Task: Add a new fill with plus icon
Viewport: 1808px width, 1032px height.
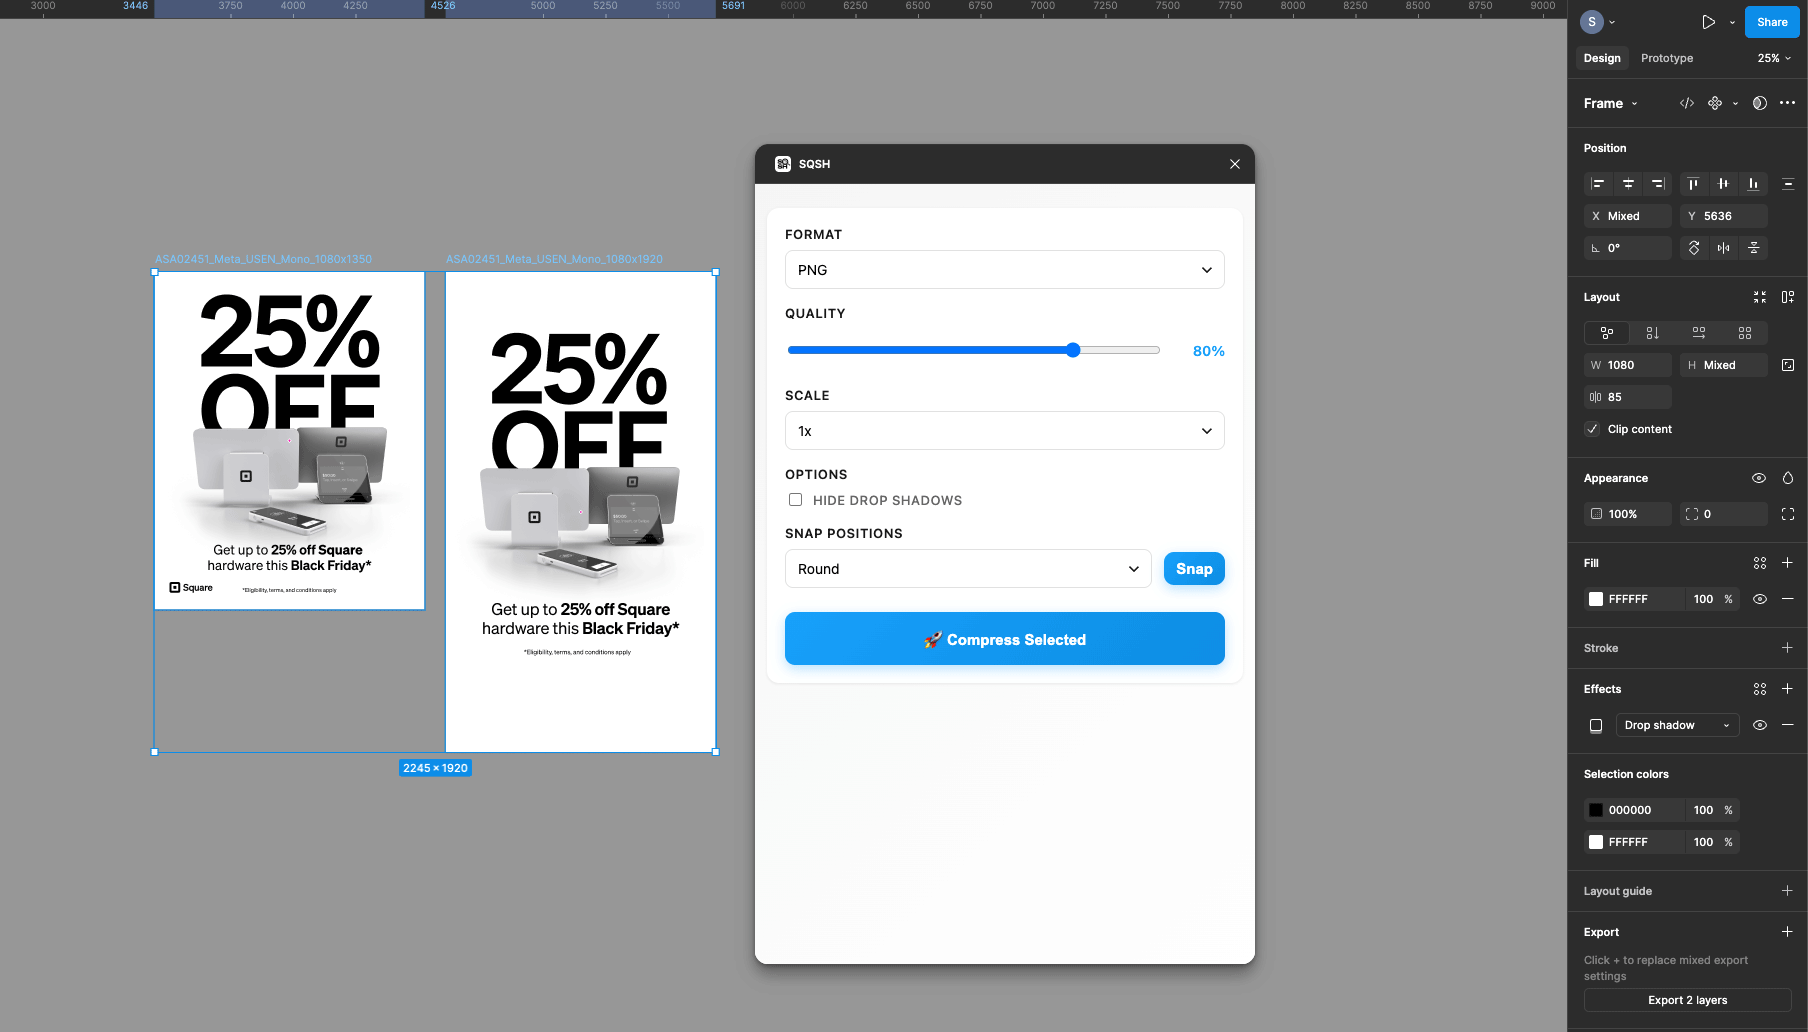Action: point(1788,563)
